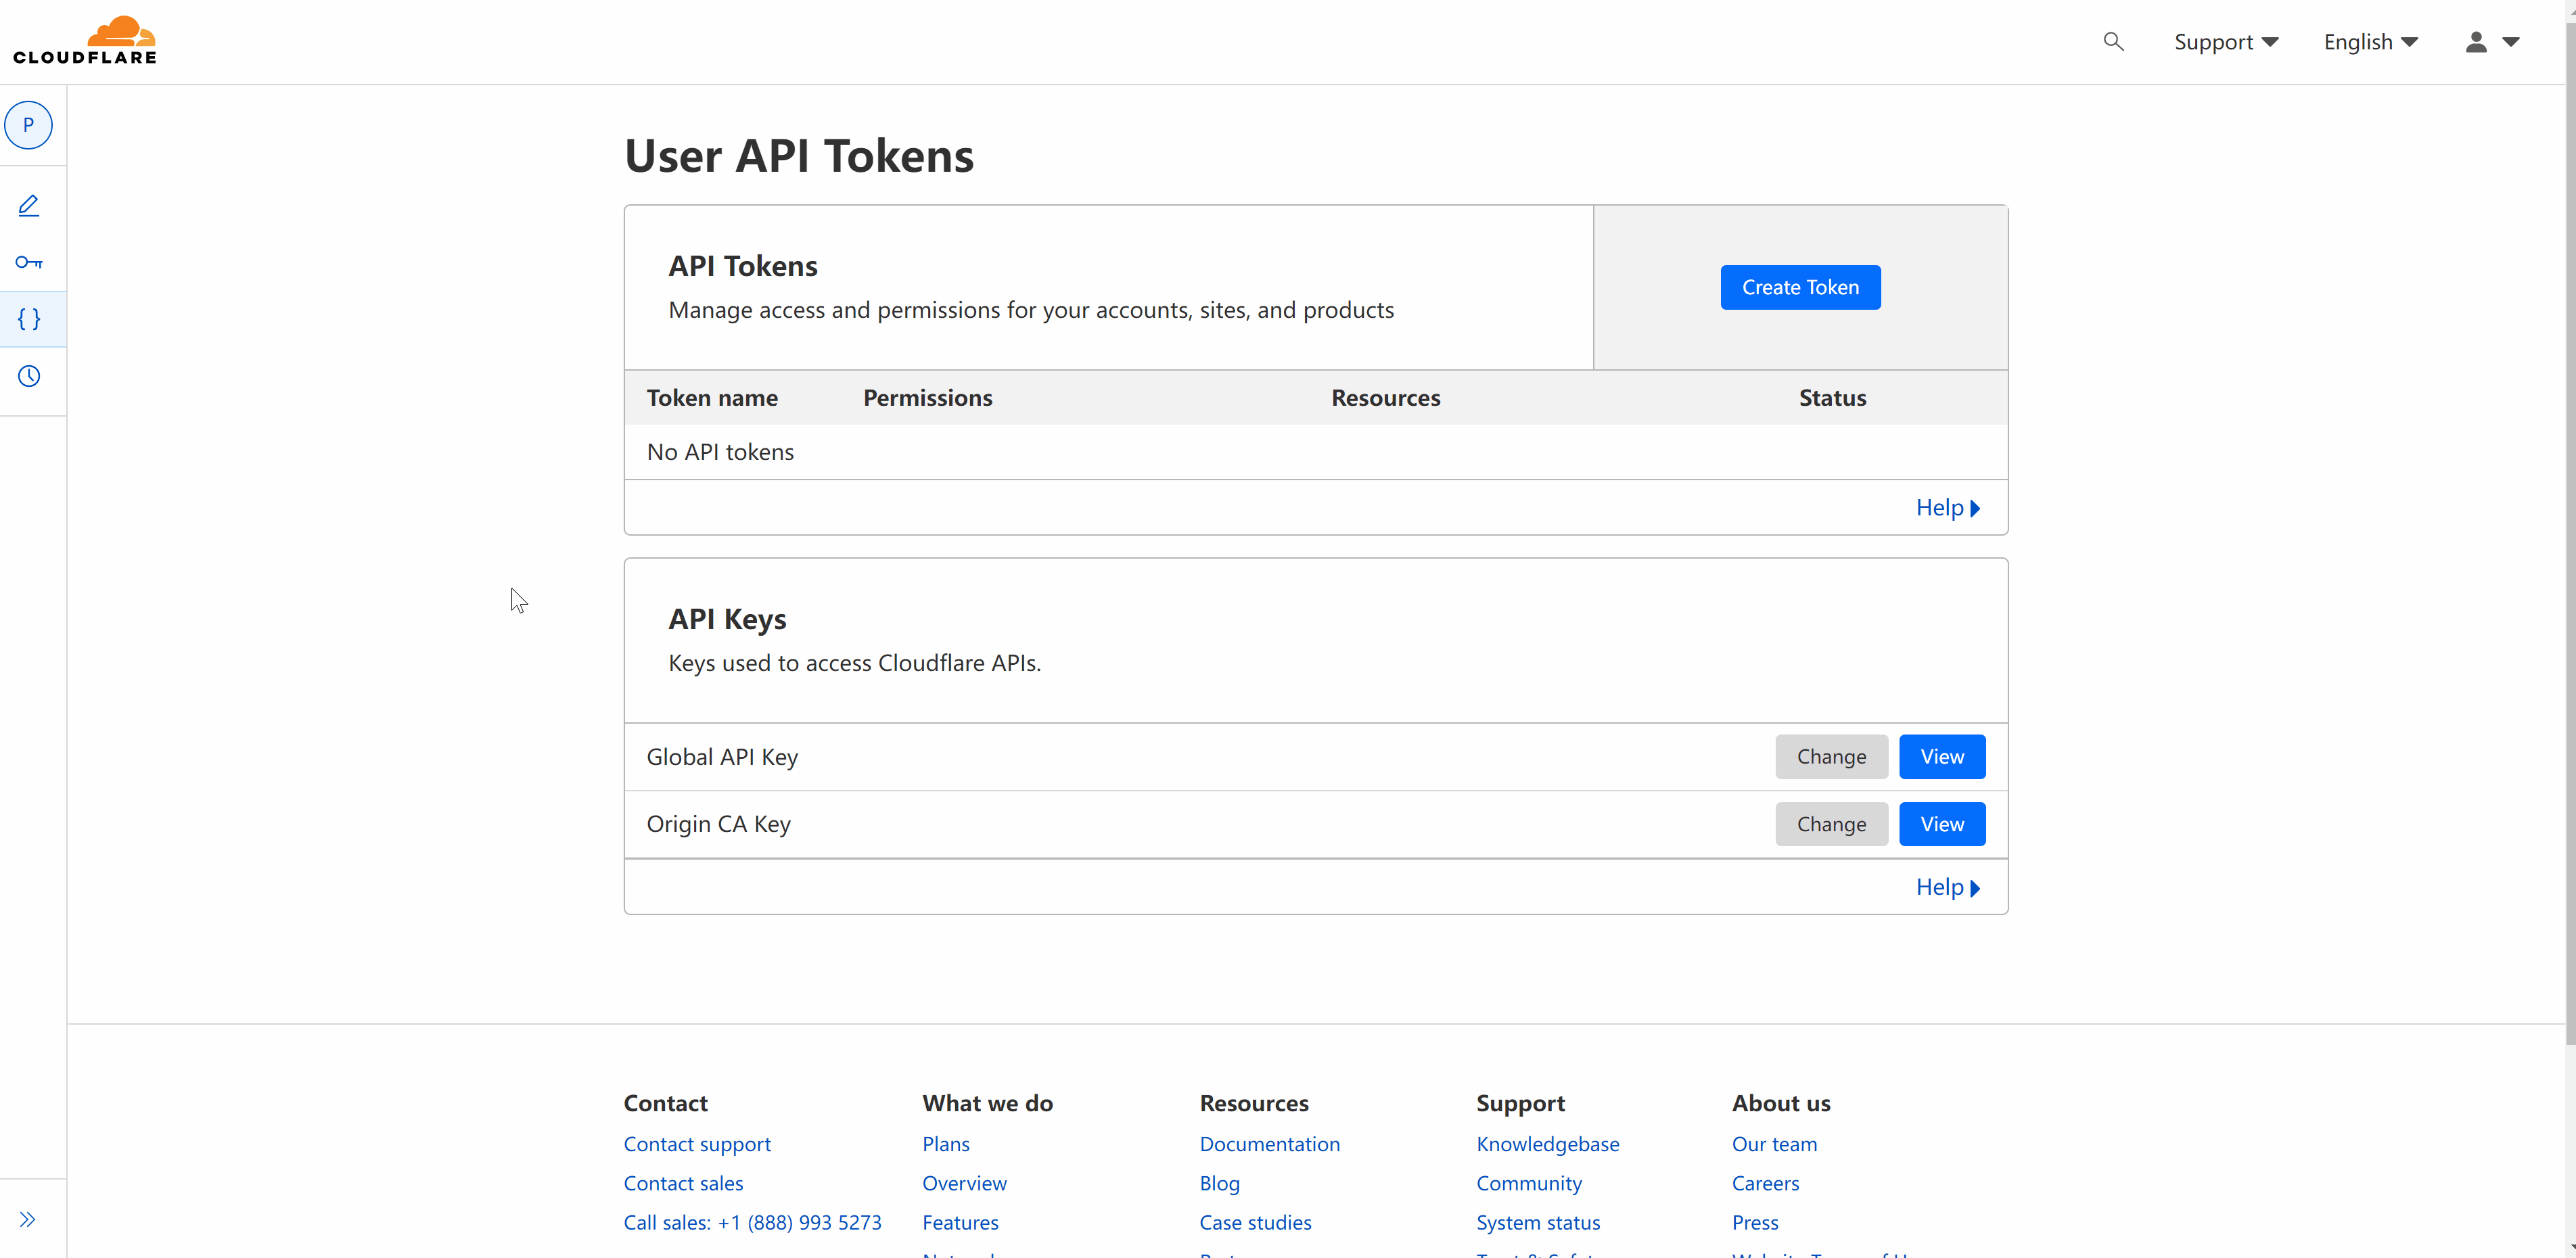
Task: Open the Support dropdown menu
Action: (2226, 42)
